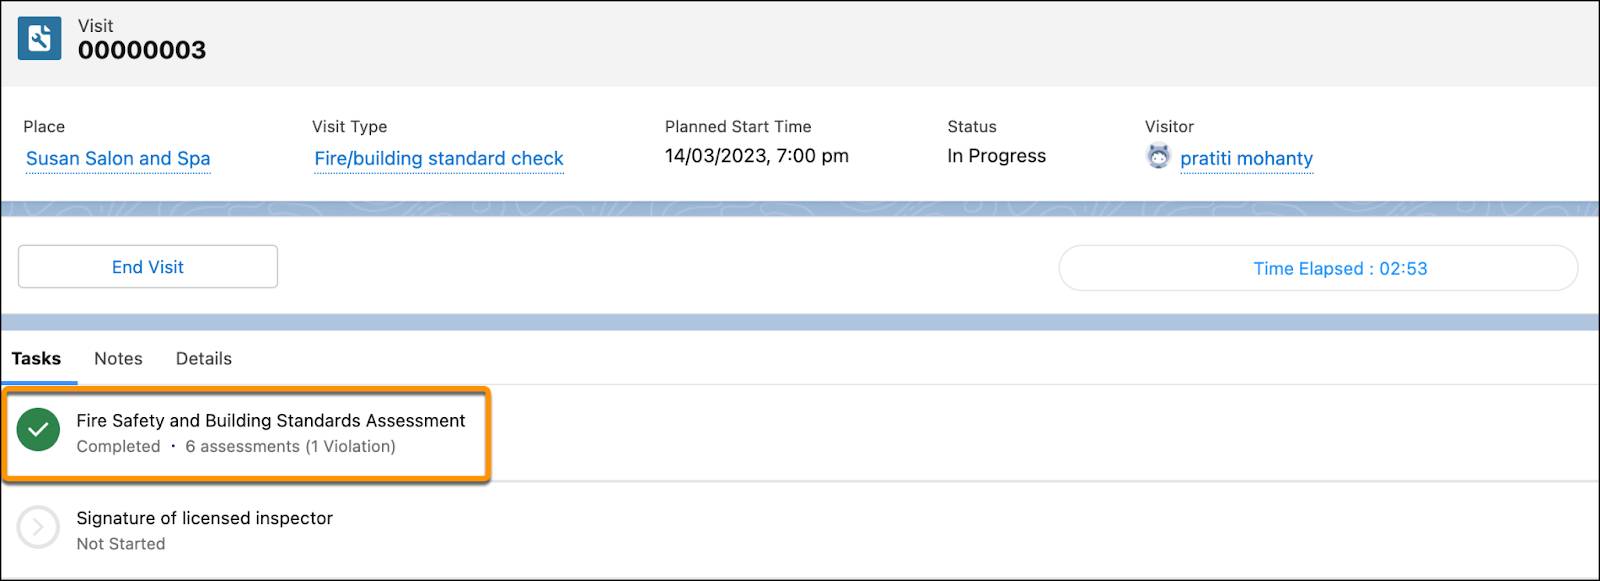Click the Time Elapsed timer pill
Viewport: 1600px width, 581px height.
click(1318, 268)
